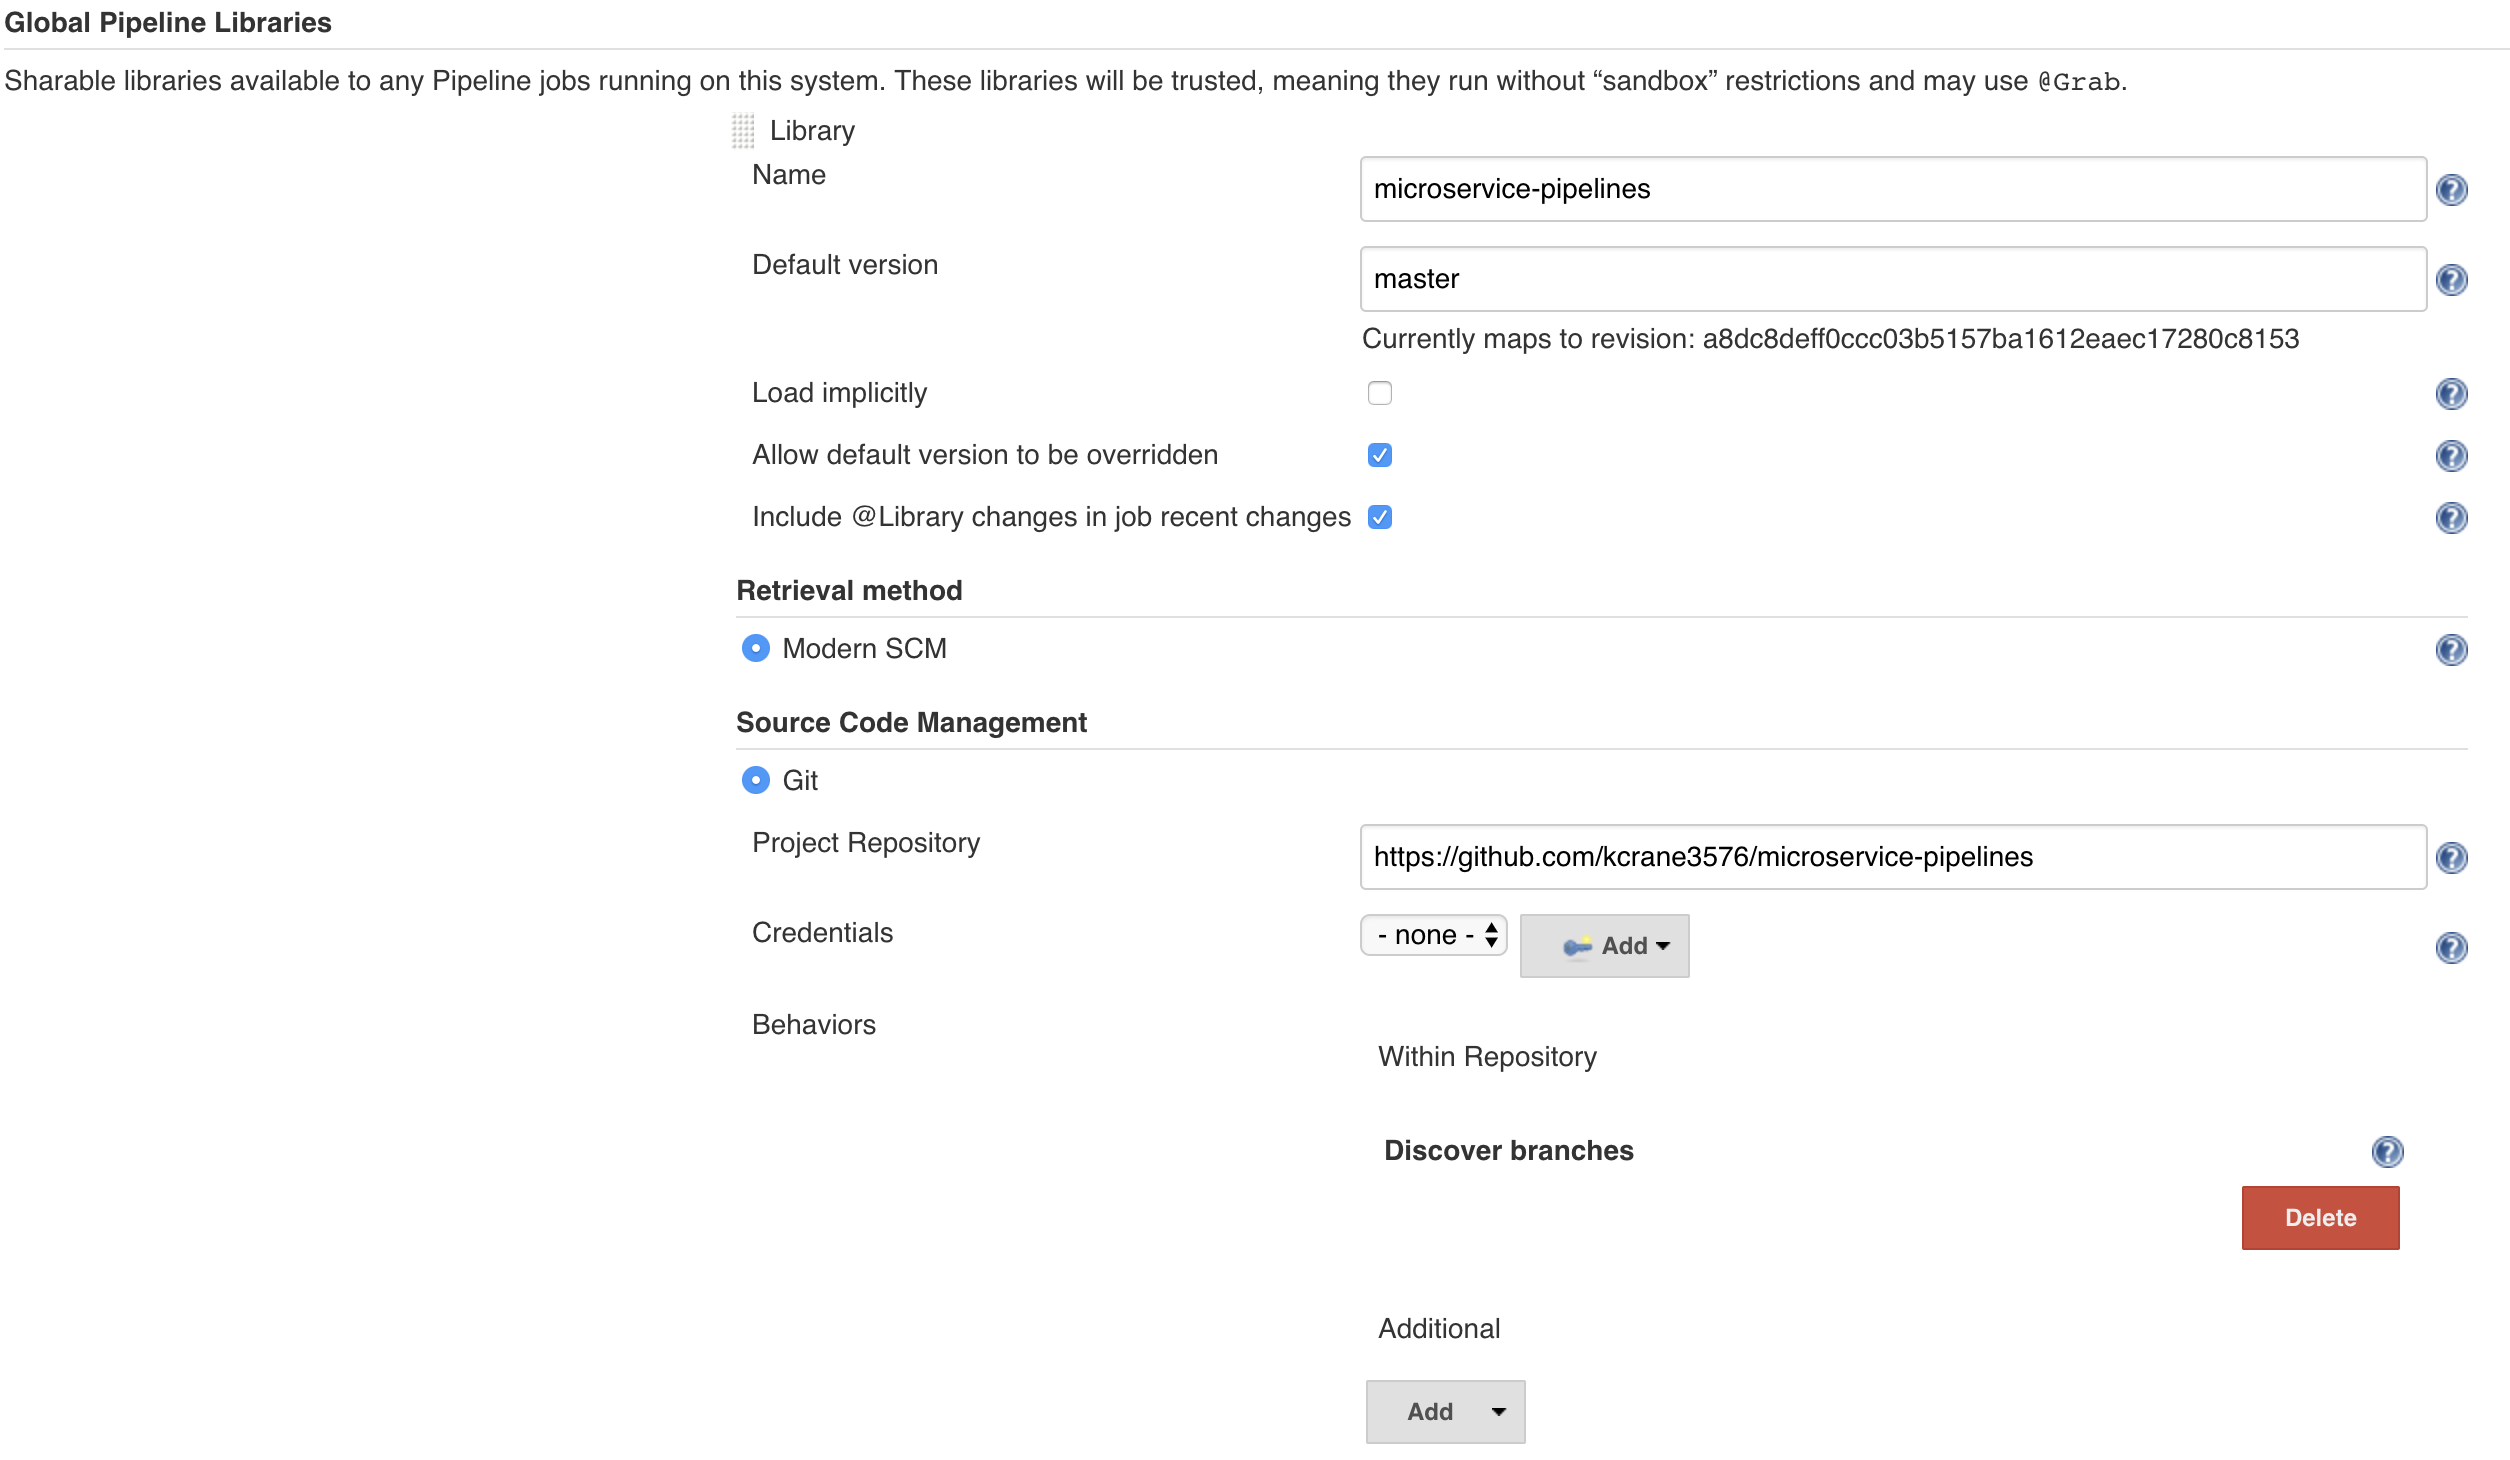Click help icon for Load implicitly
Screen dimensions: 2510x1460
point(2451,394)
